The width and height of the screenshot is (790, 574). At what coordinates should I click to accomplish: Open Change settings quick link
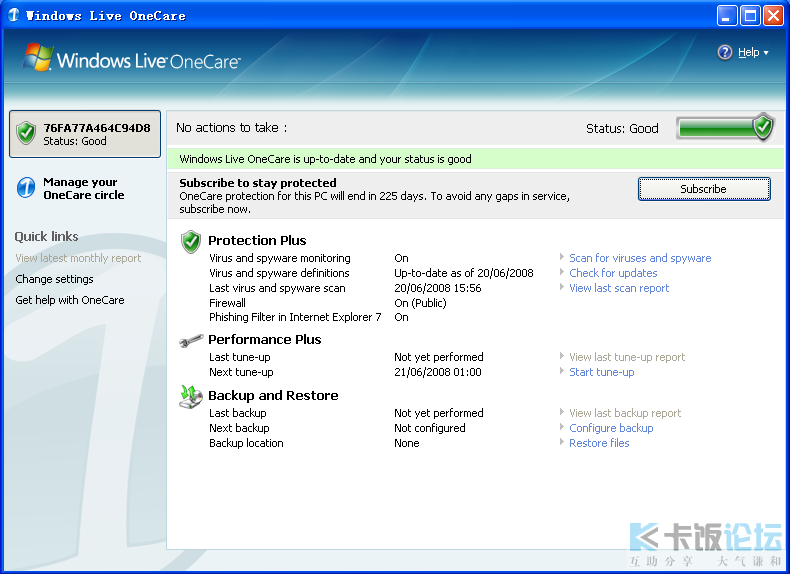click(x=54, y=279)
